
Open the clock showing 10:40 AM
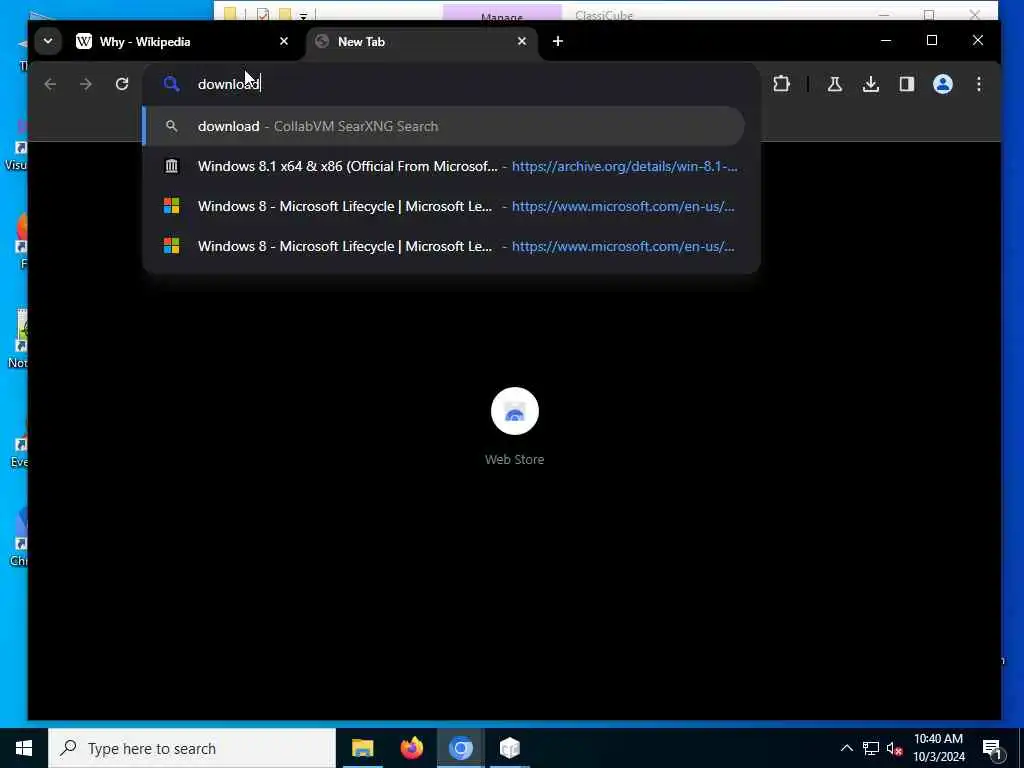(x=938, y=748)
